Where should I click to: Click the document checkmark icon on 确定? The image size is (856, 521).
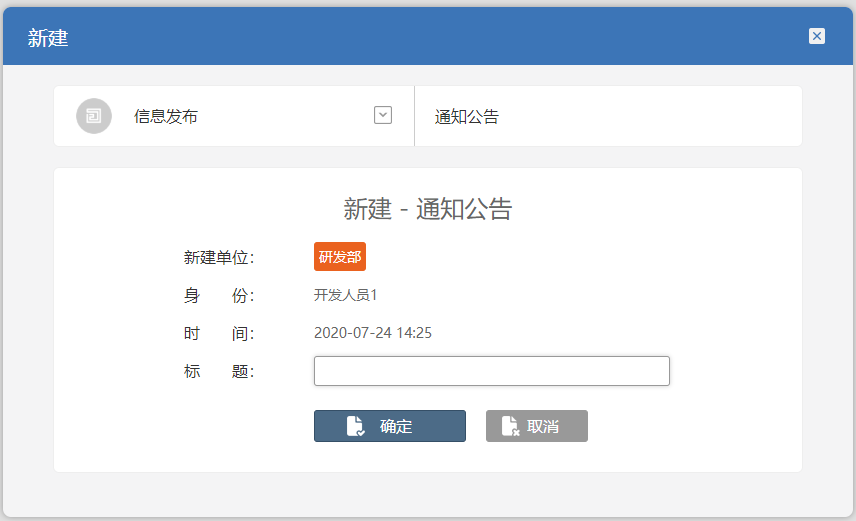coord(355,426)
